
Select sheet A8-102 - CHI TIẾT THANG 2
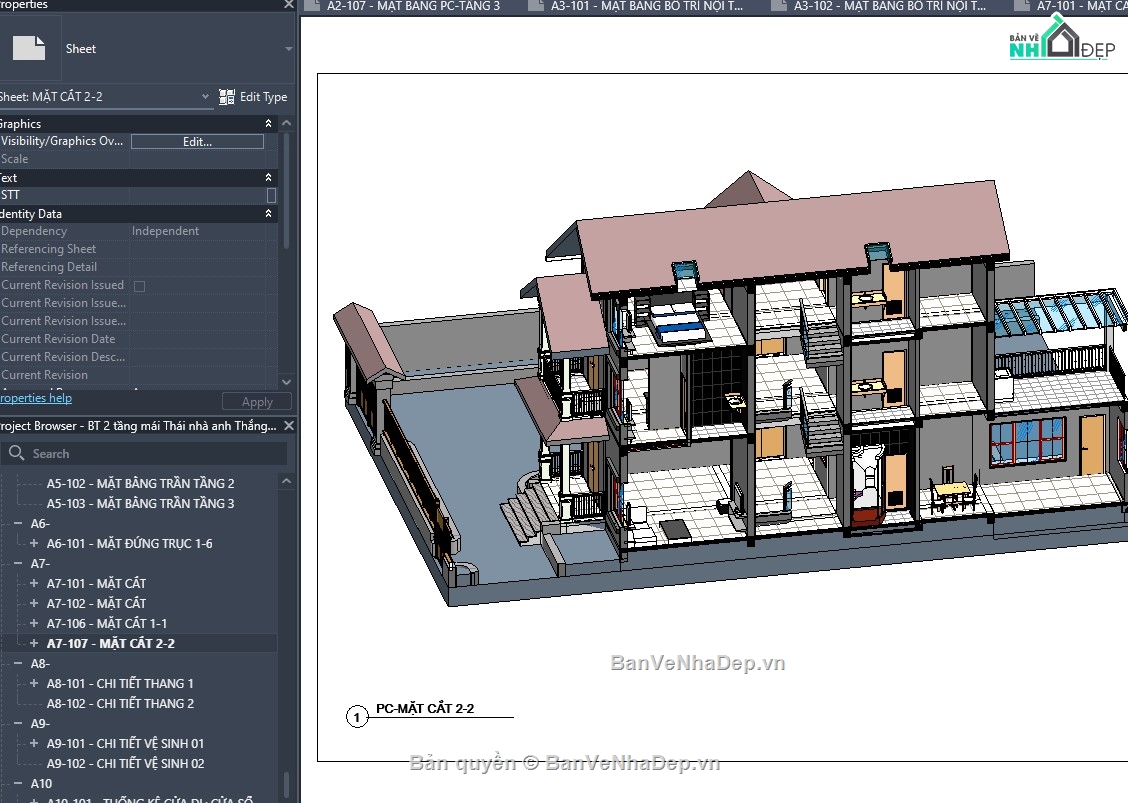tap(120, 704)
